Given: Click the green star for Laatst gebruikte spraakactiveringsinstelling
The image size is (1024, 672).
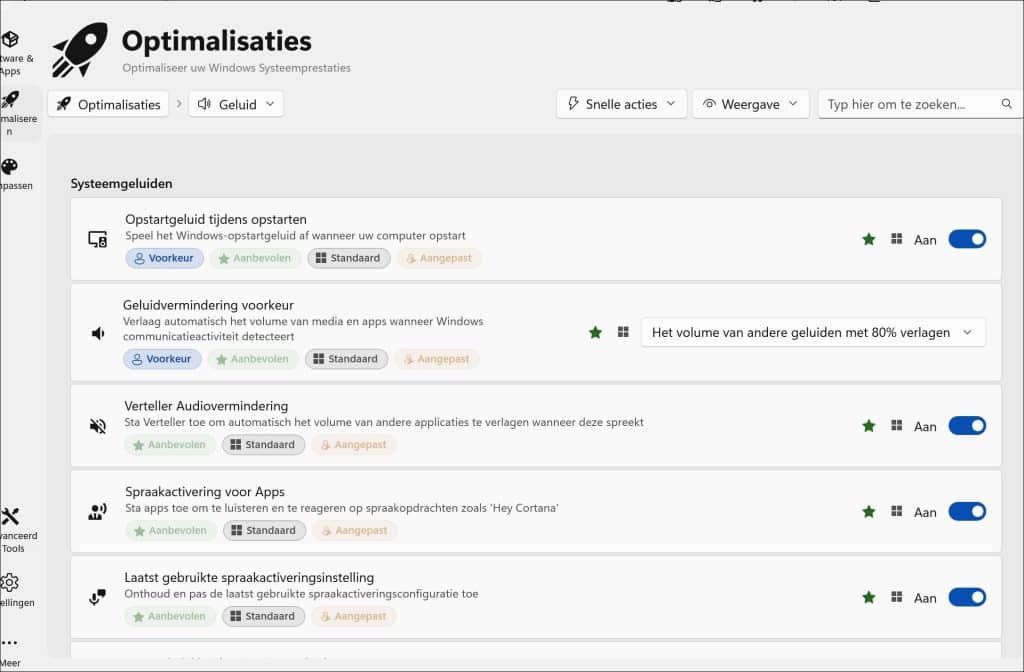Looking at the screenshot, I should [x=869, y=597].
